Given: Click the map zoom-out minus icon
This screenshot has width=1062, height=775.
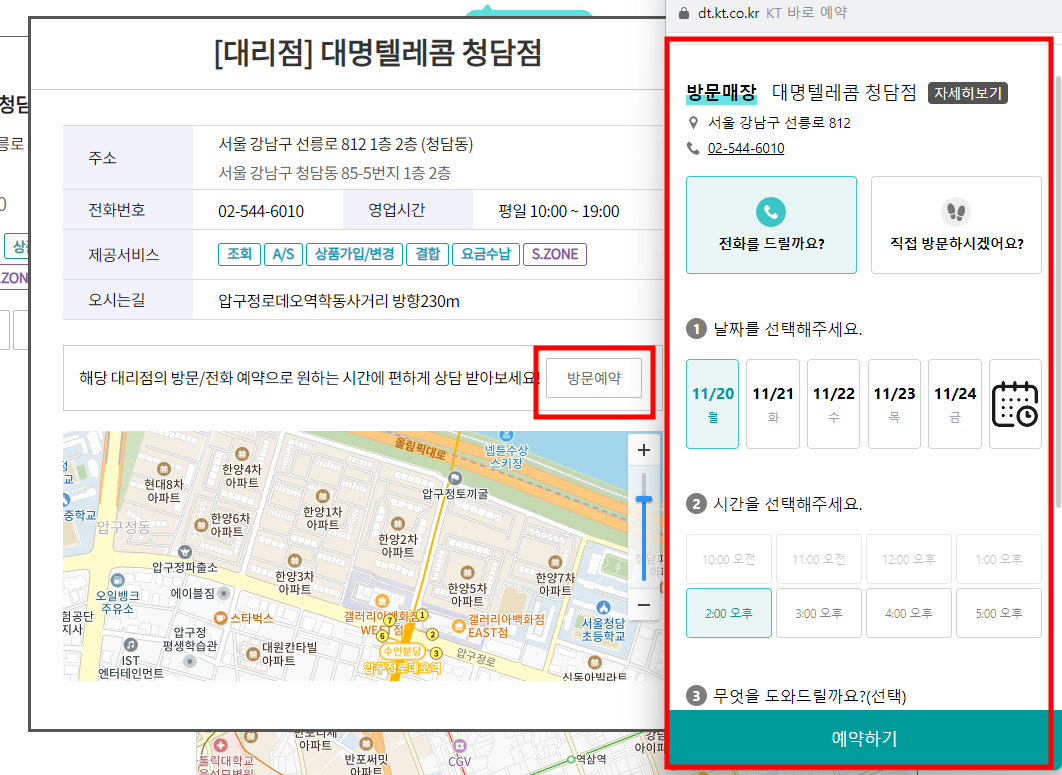Looking at the screenshot, I should tap(643, 606).
